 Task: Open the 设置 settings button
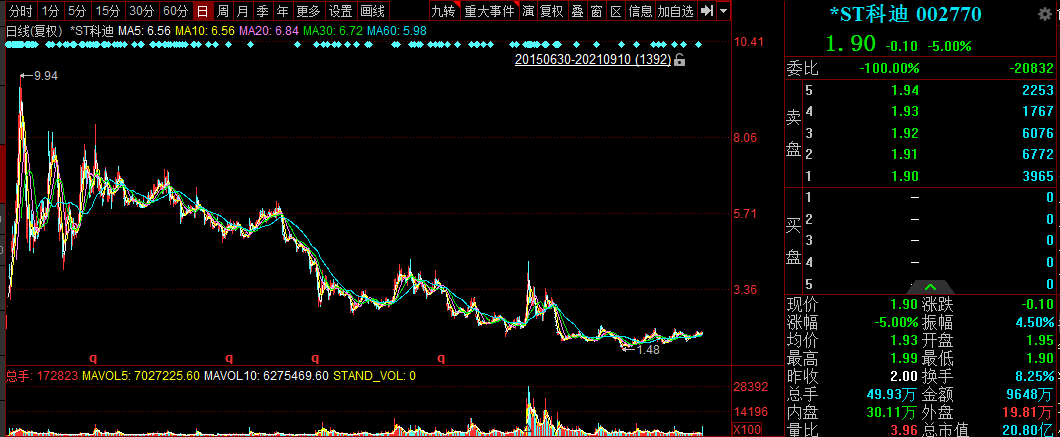[x=340, y=11]
